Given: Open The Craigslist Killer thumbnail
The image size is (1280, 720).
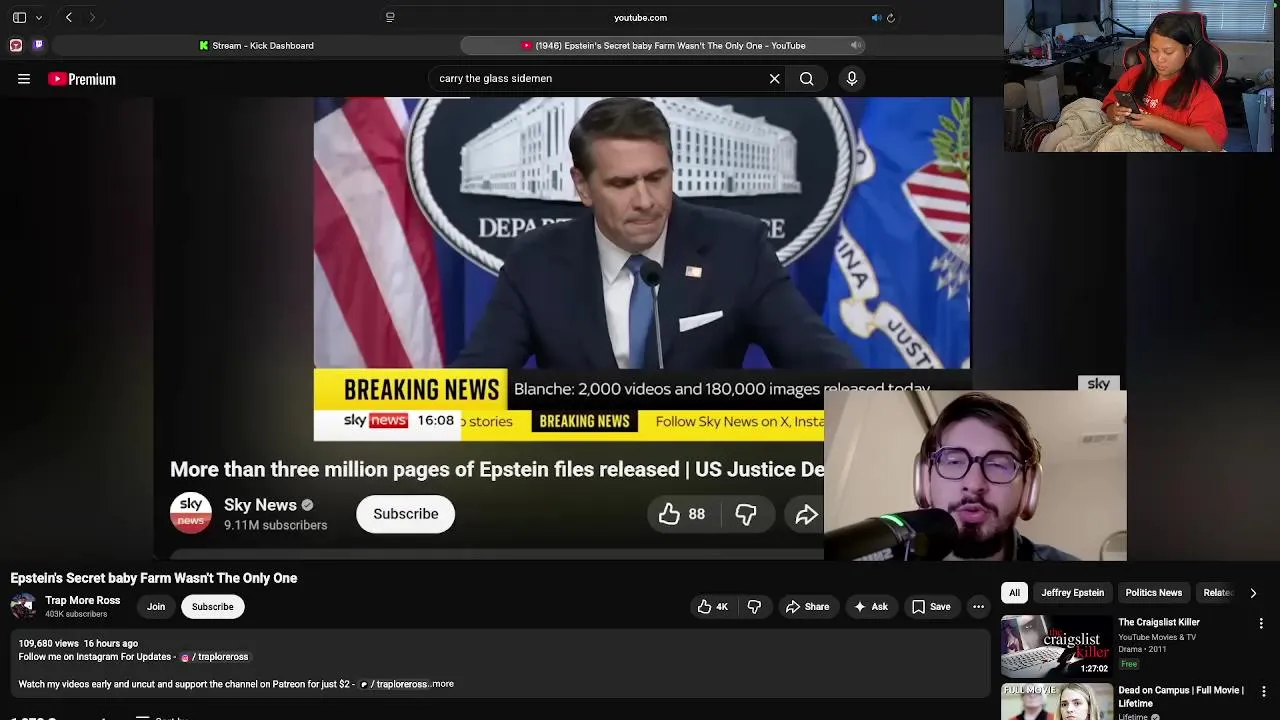Looking at the screenshot, I should (x=1056, y=645).
